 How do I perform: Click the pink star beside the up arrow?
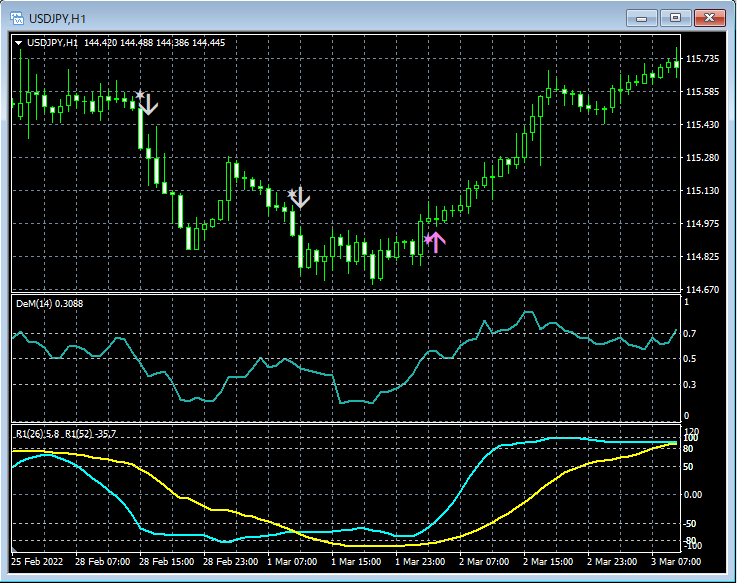click(428, 240)
